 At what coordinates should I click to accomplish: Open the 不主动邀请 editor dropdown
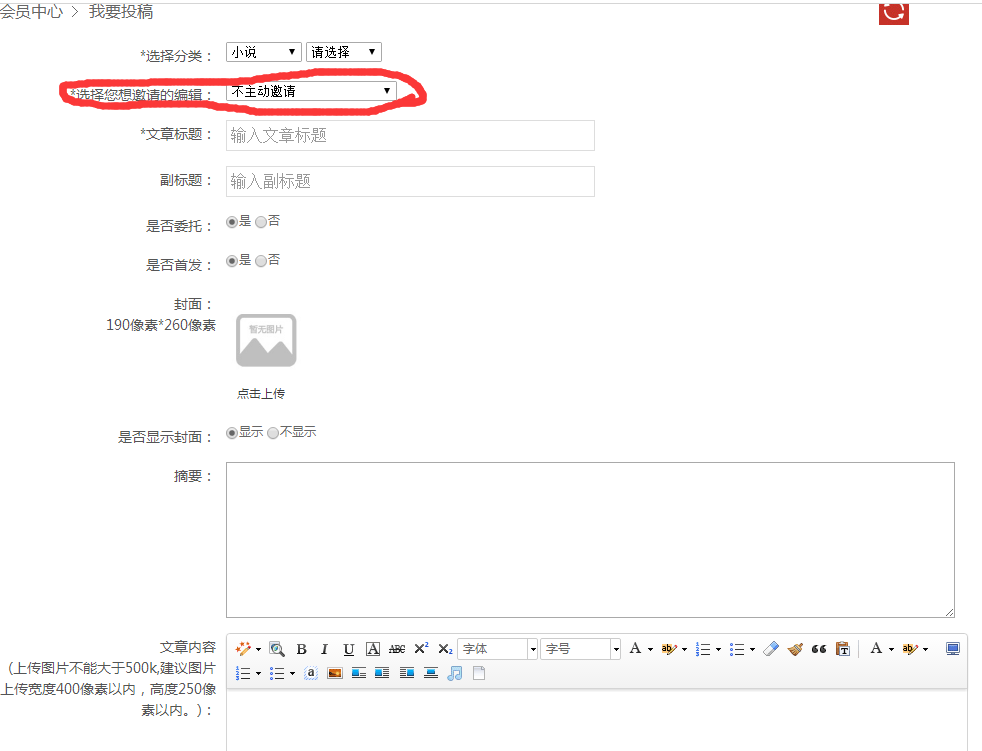(310, 90)
